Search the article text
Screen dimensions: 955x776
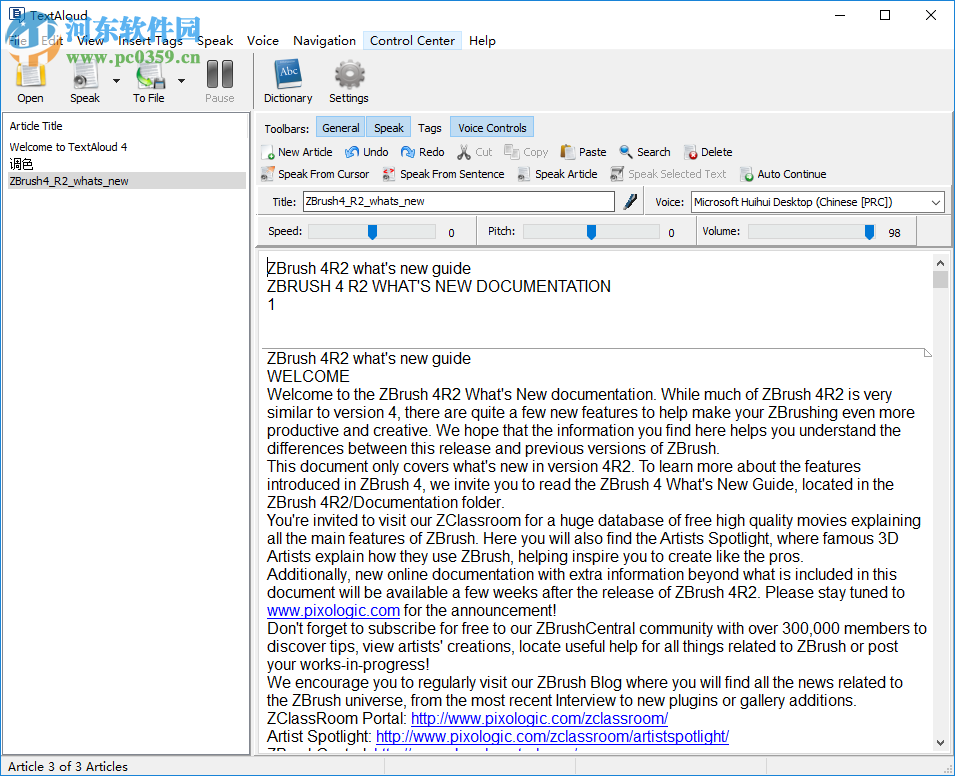644,151
